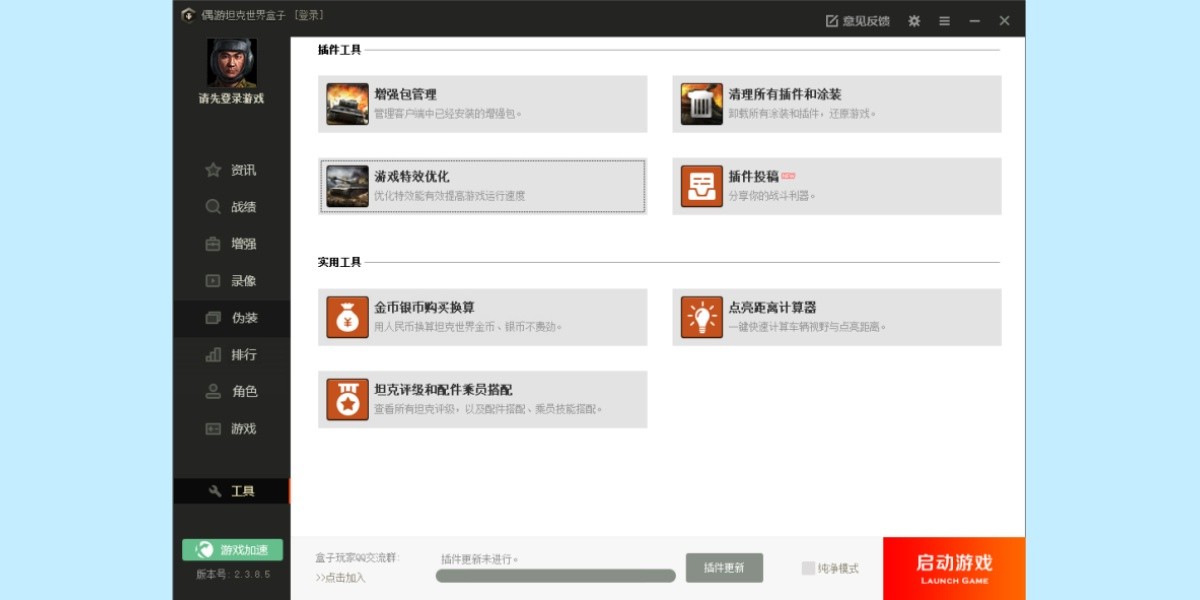The image size is (1200, 600).
Task: Follow the >>点击加入 link
Action: pyautogui.click(x=341, y=577)
